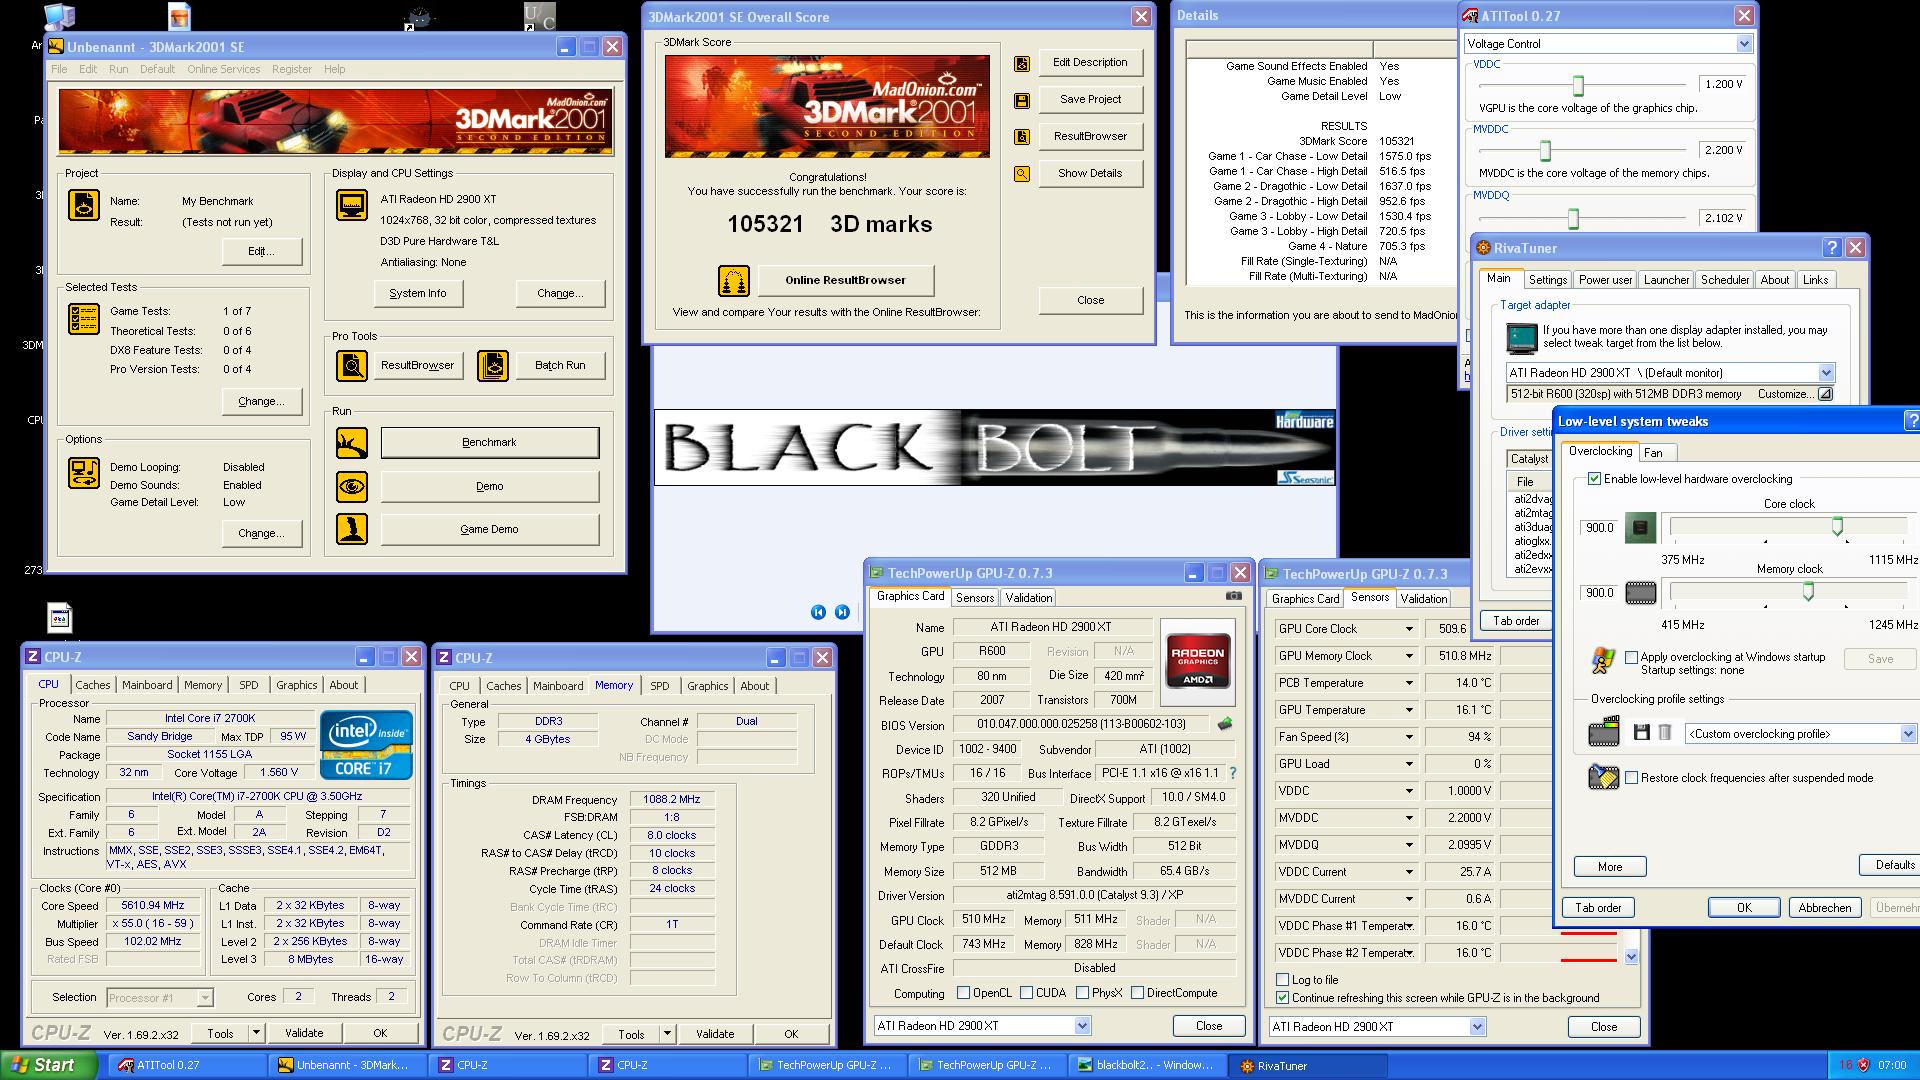Click the Online ResultBrowser button

[845, 280]
